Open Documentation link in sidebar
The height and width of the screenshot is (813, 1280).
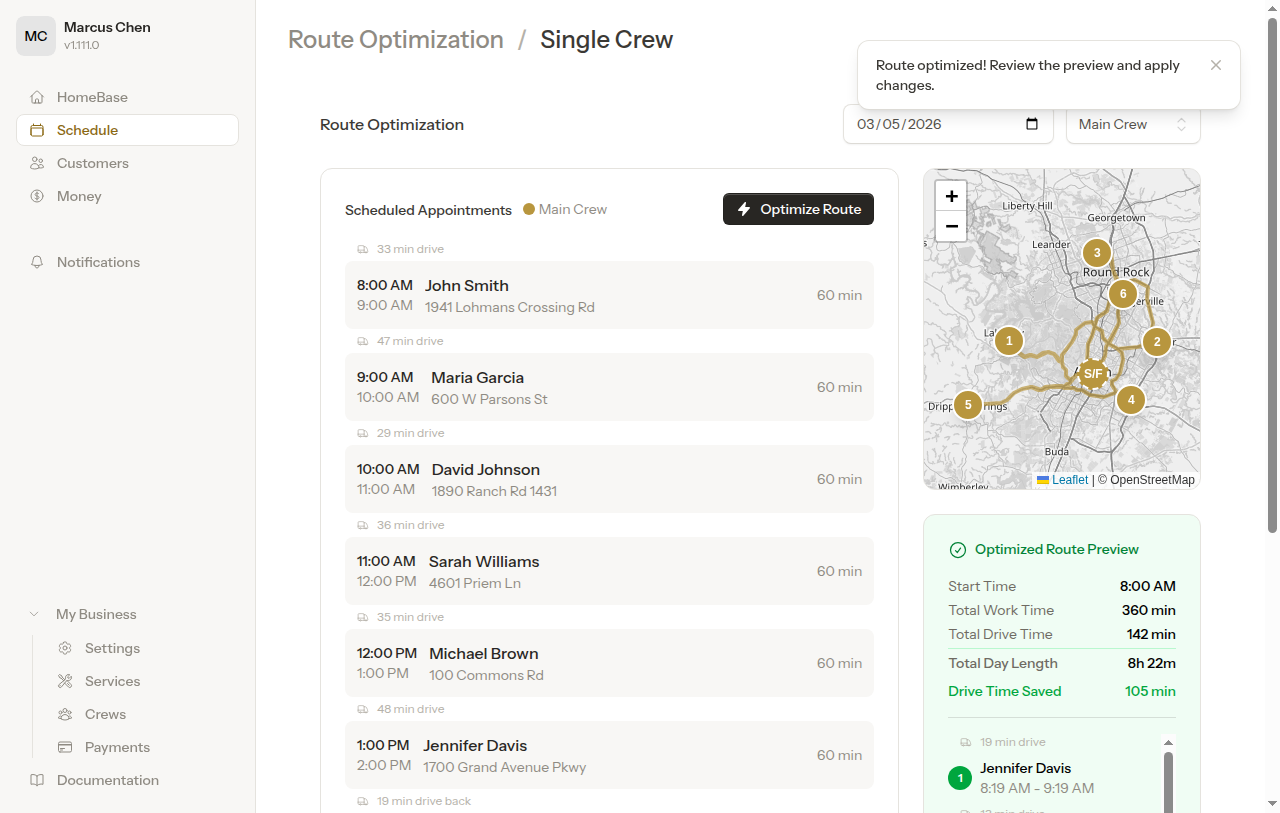tap(127, 780)
